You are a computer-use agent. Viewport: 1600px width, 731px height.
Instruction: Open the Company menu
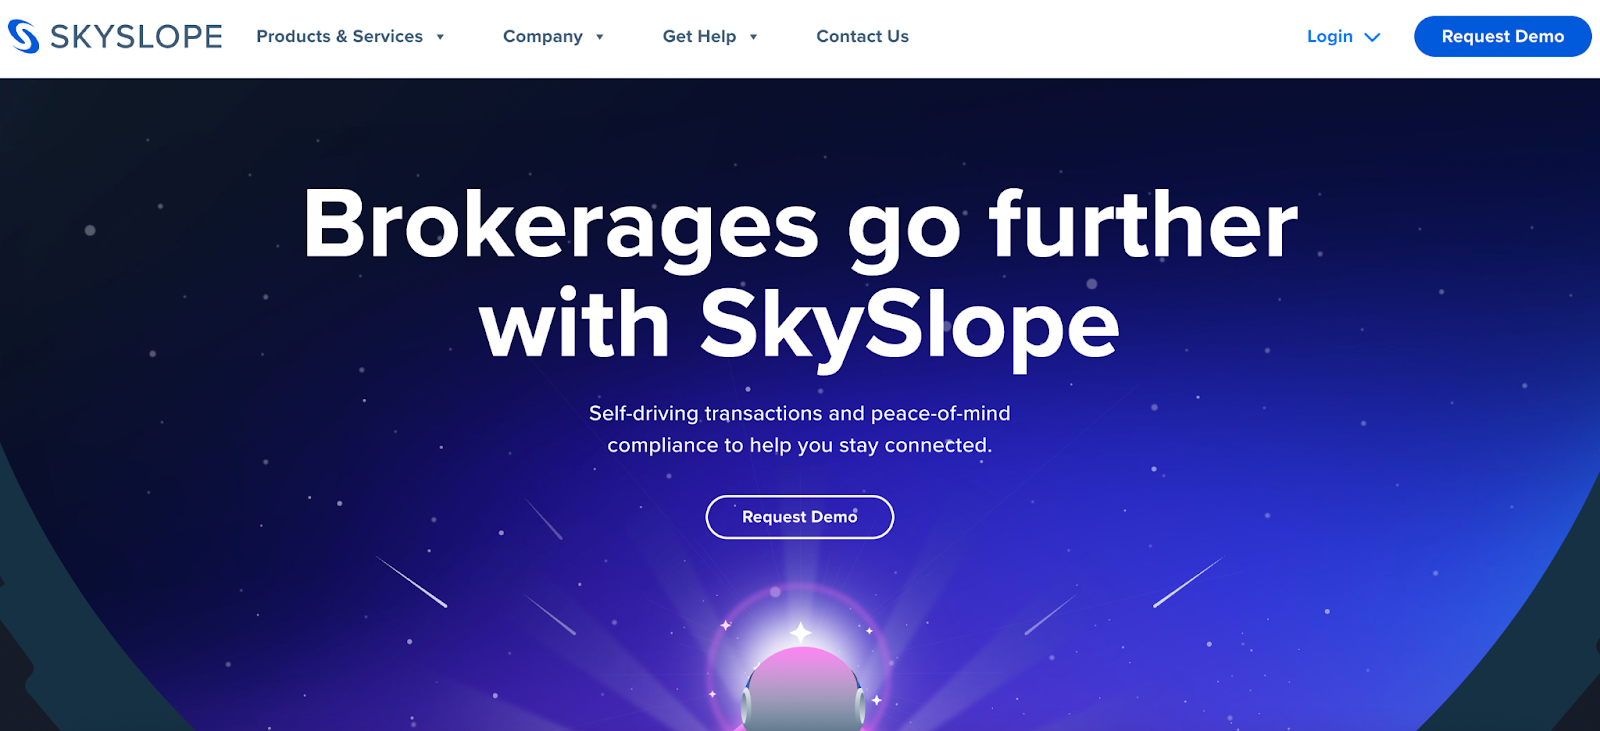542,37
